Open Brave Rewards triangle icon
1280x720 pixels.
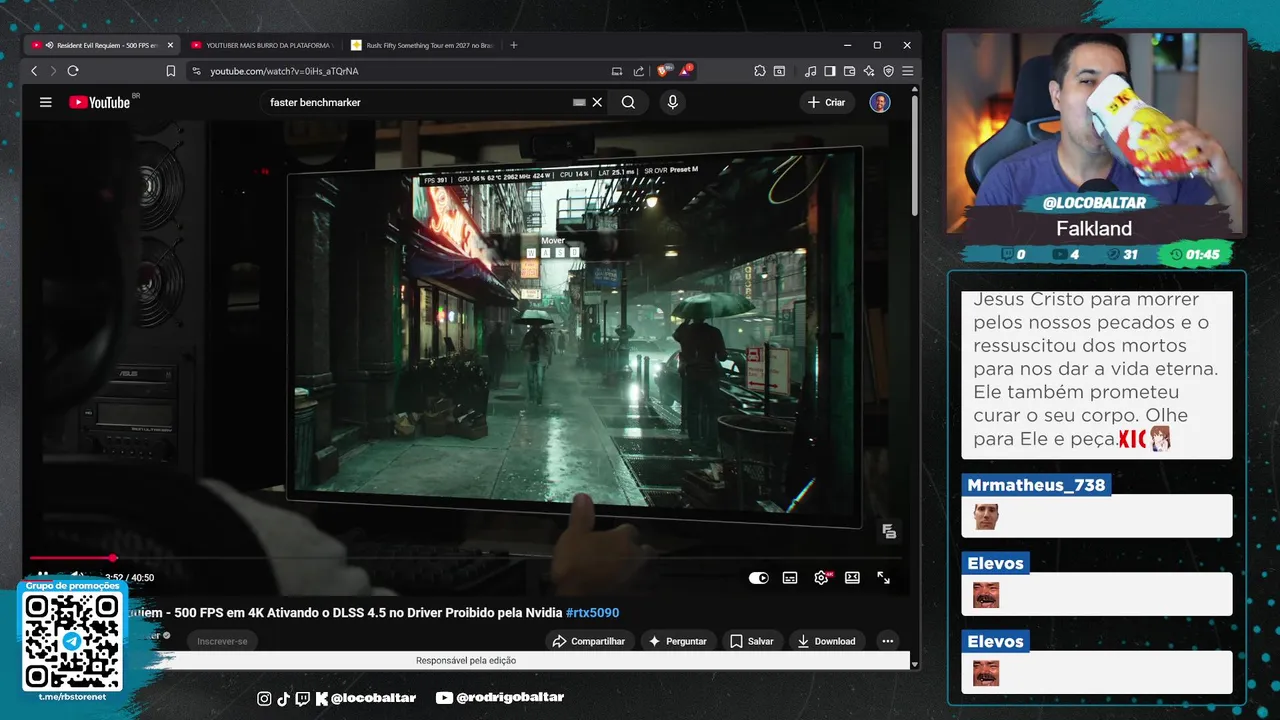(x=686, y=71)
